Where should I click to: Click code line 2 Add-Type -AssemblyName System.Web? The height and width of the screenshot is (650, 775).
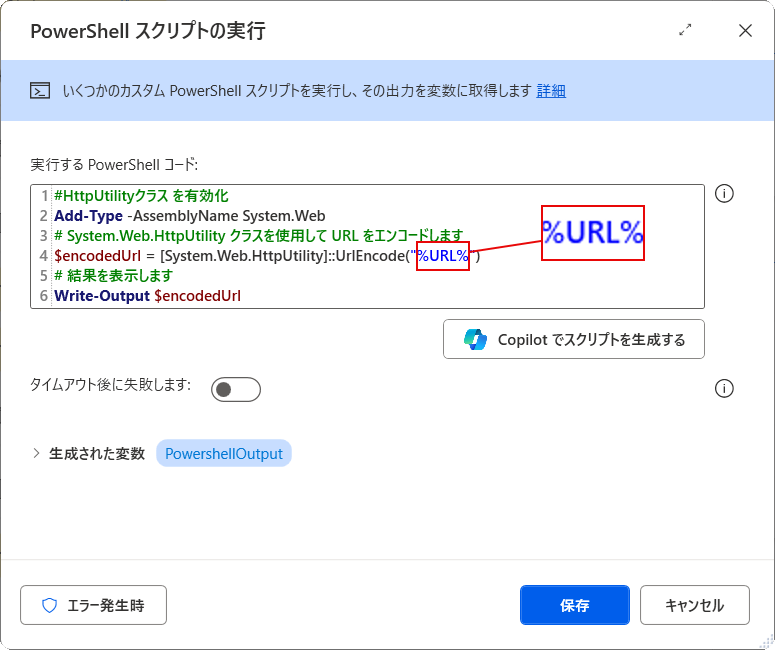pyautogui.click(x=190, y=216)
